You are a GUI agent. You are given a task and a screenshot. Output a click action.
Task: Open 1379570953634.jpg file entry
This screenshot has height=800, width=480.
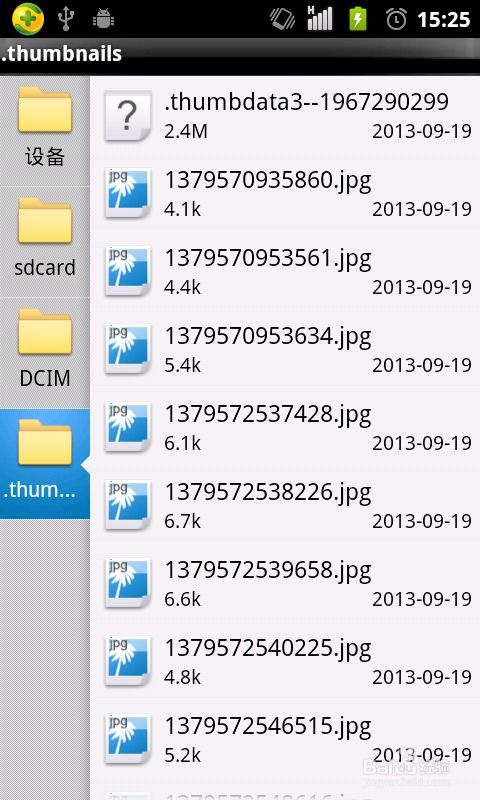click(x=285, y=349)
